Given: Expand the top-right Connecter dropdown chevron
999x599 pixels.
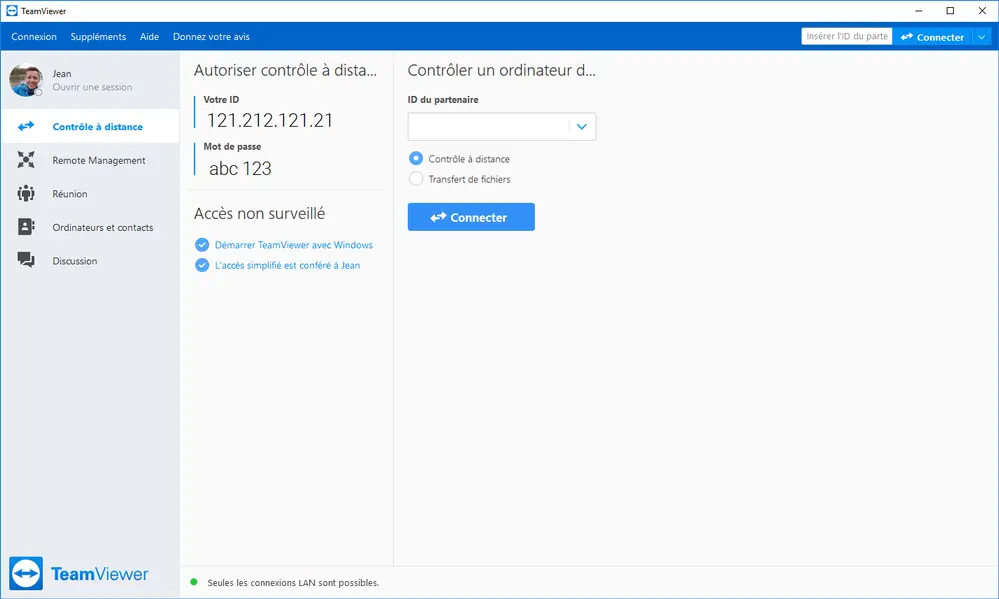Looking at the screenshot, I should [x=982, y=37].
